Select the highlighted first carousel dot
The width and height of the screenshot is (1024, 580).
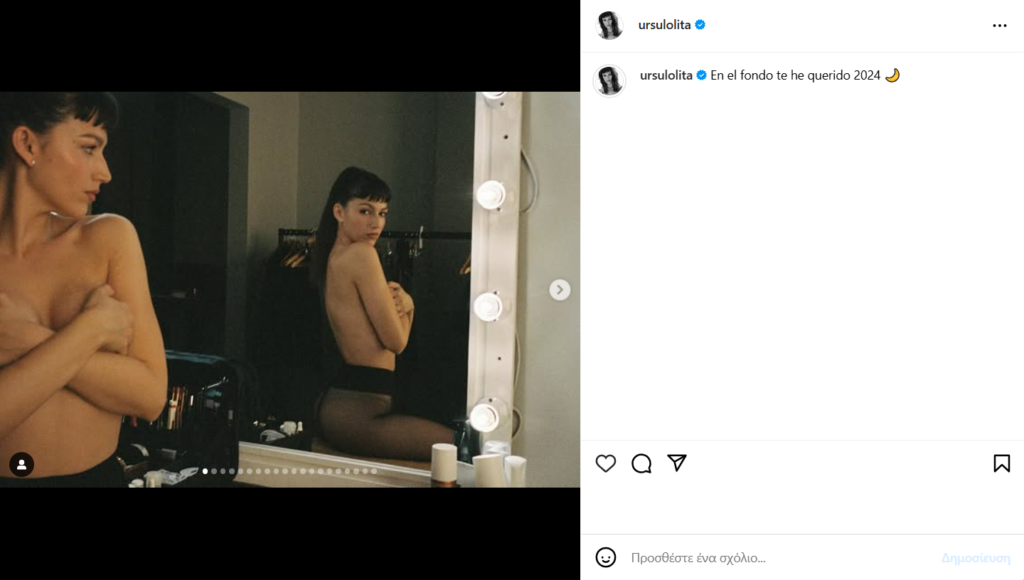pos(205,471)
